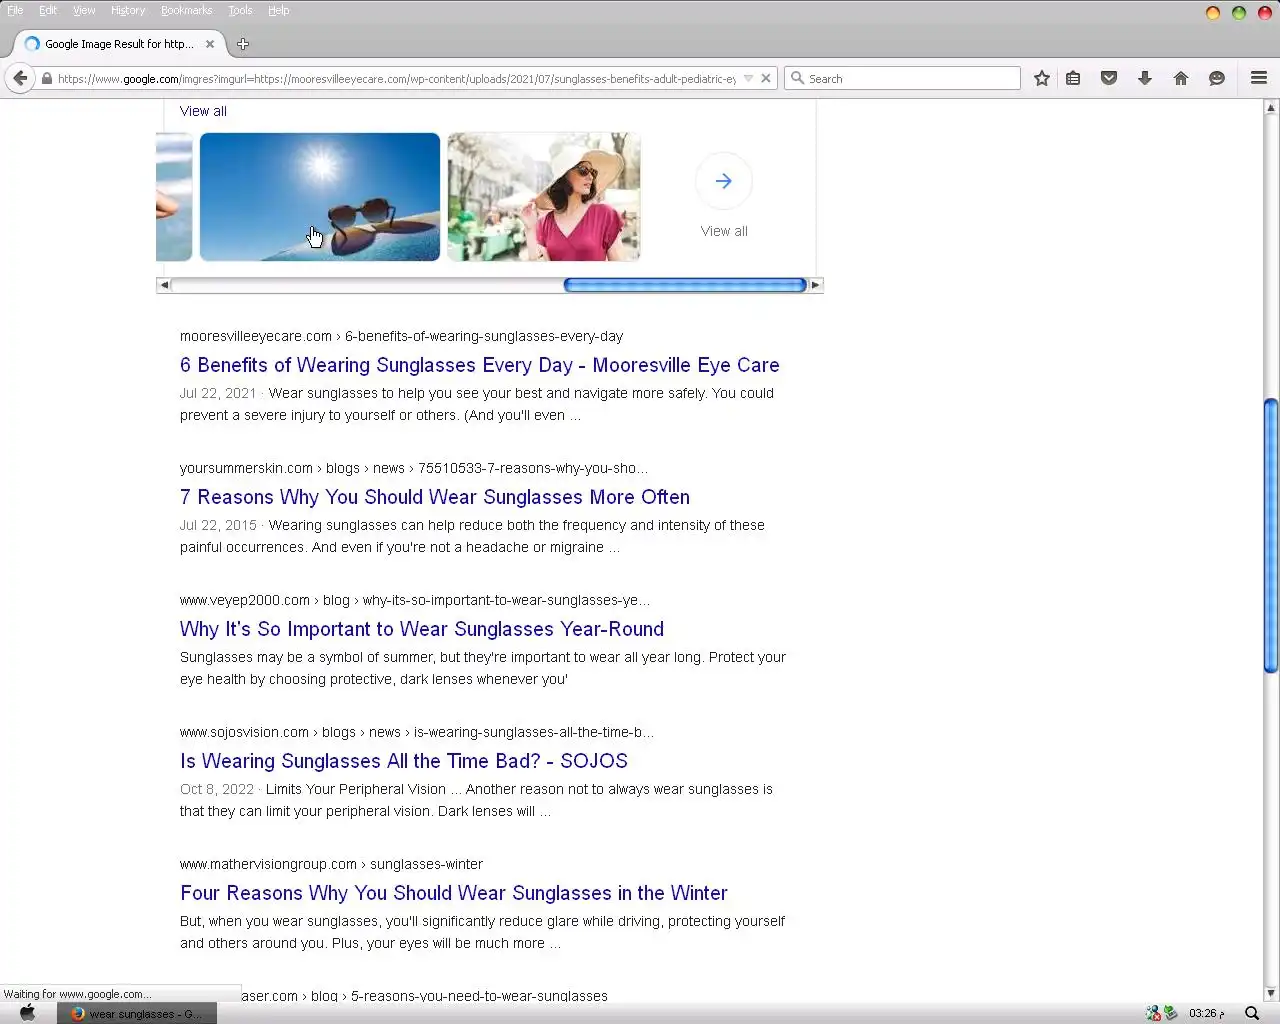This screenshot has height=1024, width=1280.
Task: Open the hamburger menu button
Action: (1259, 78)
